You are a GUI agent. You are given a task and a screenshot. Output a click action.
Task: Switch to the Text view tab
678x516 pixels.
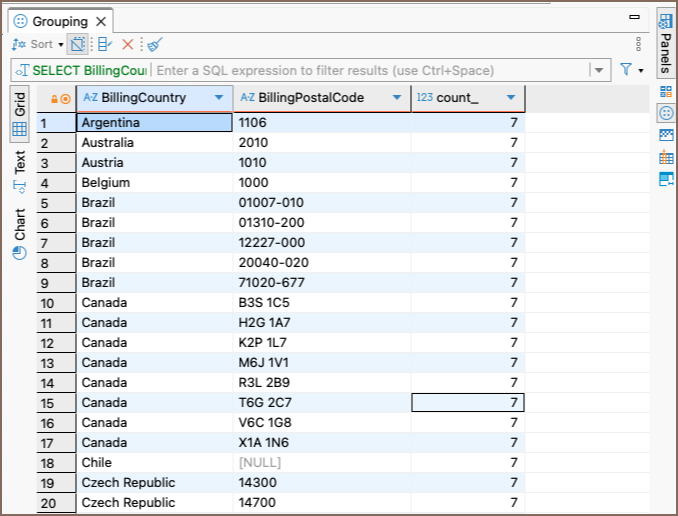pyautogui.click(x=19, y=170)
